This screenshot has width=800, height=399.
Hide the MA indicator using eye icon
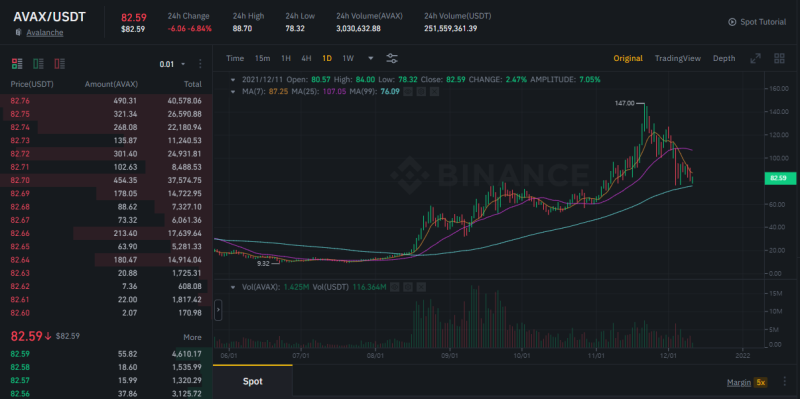coord(408,92)
